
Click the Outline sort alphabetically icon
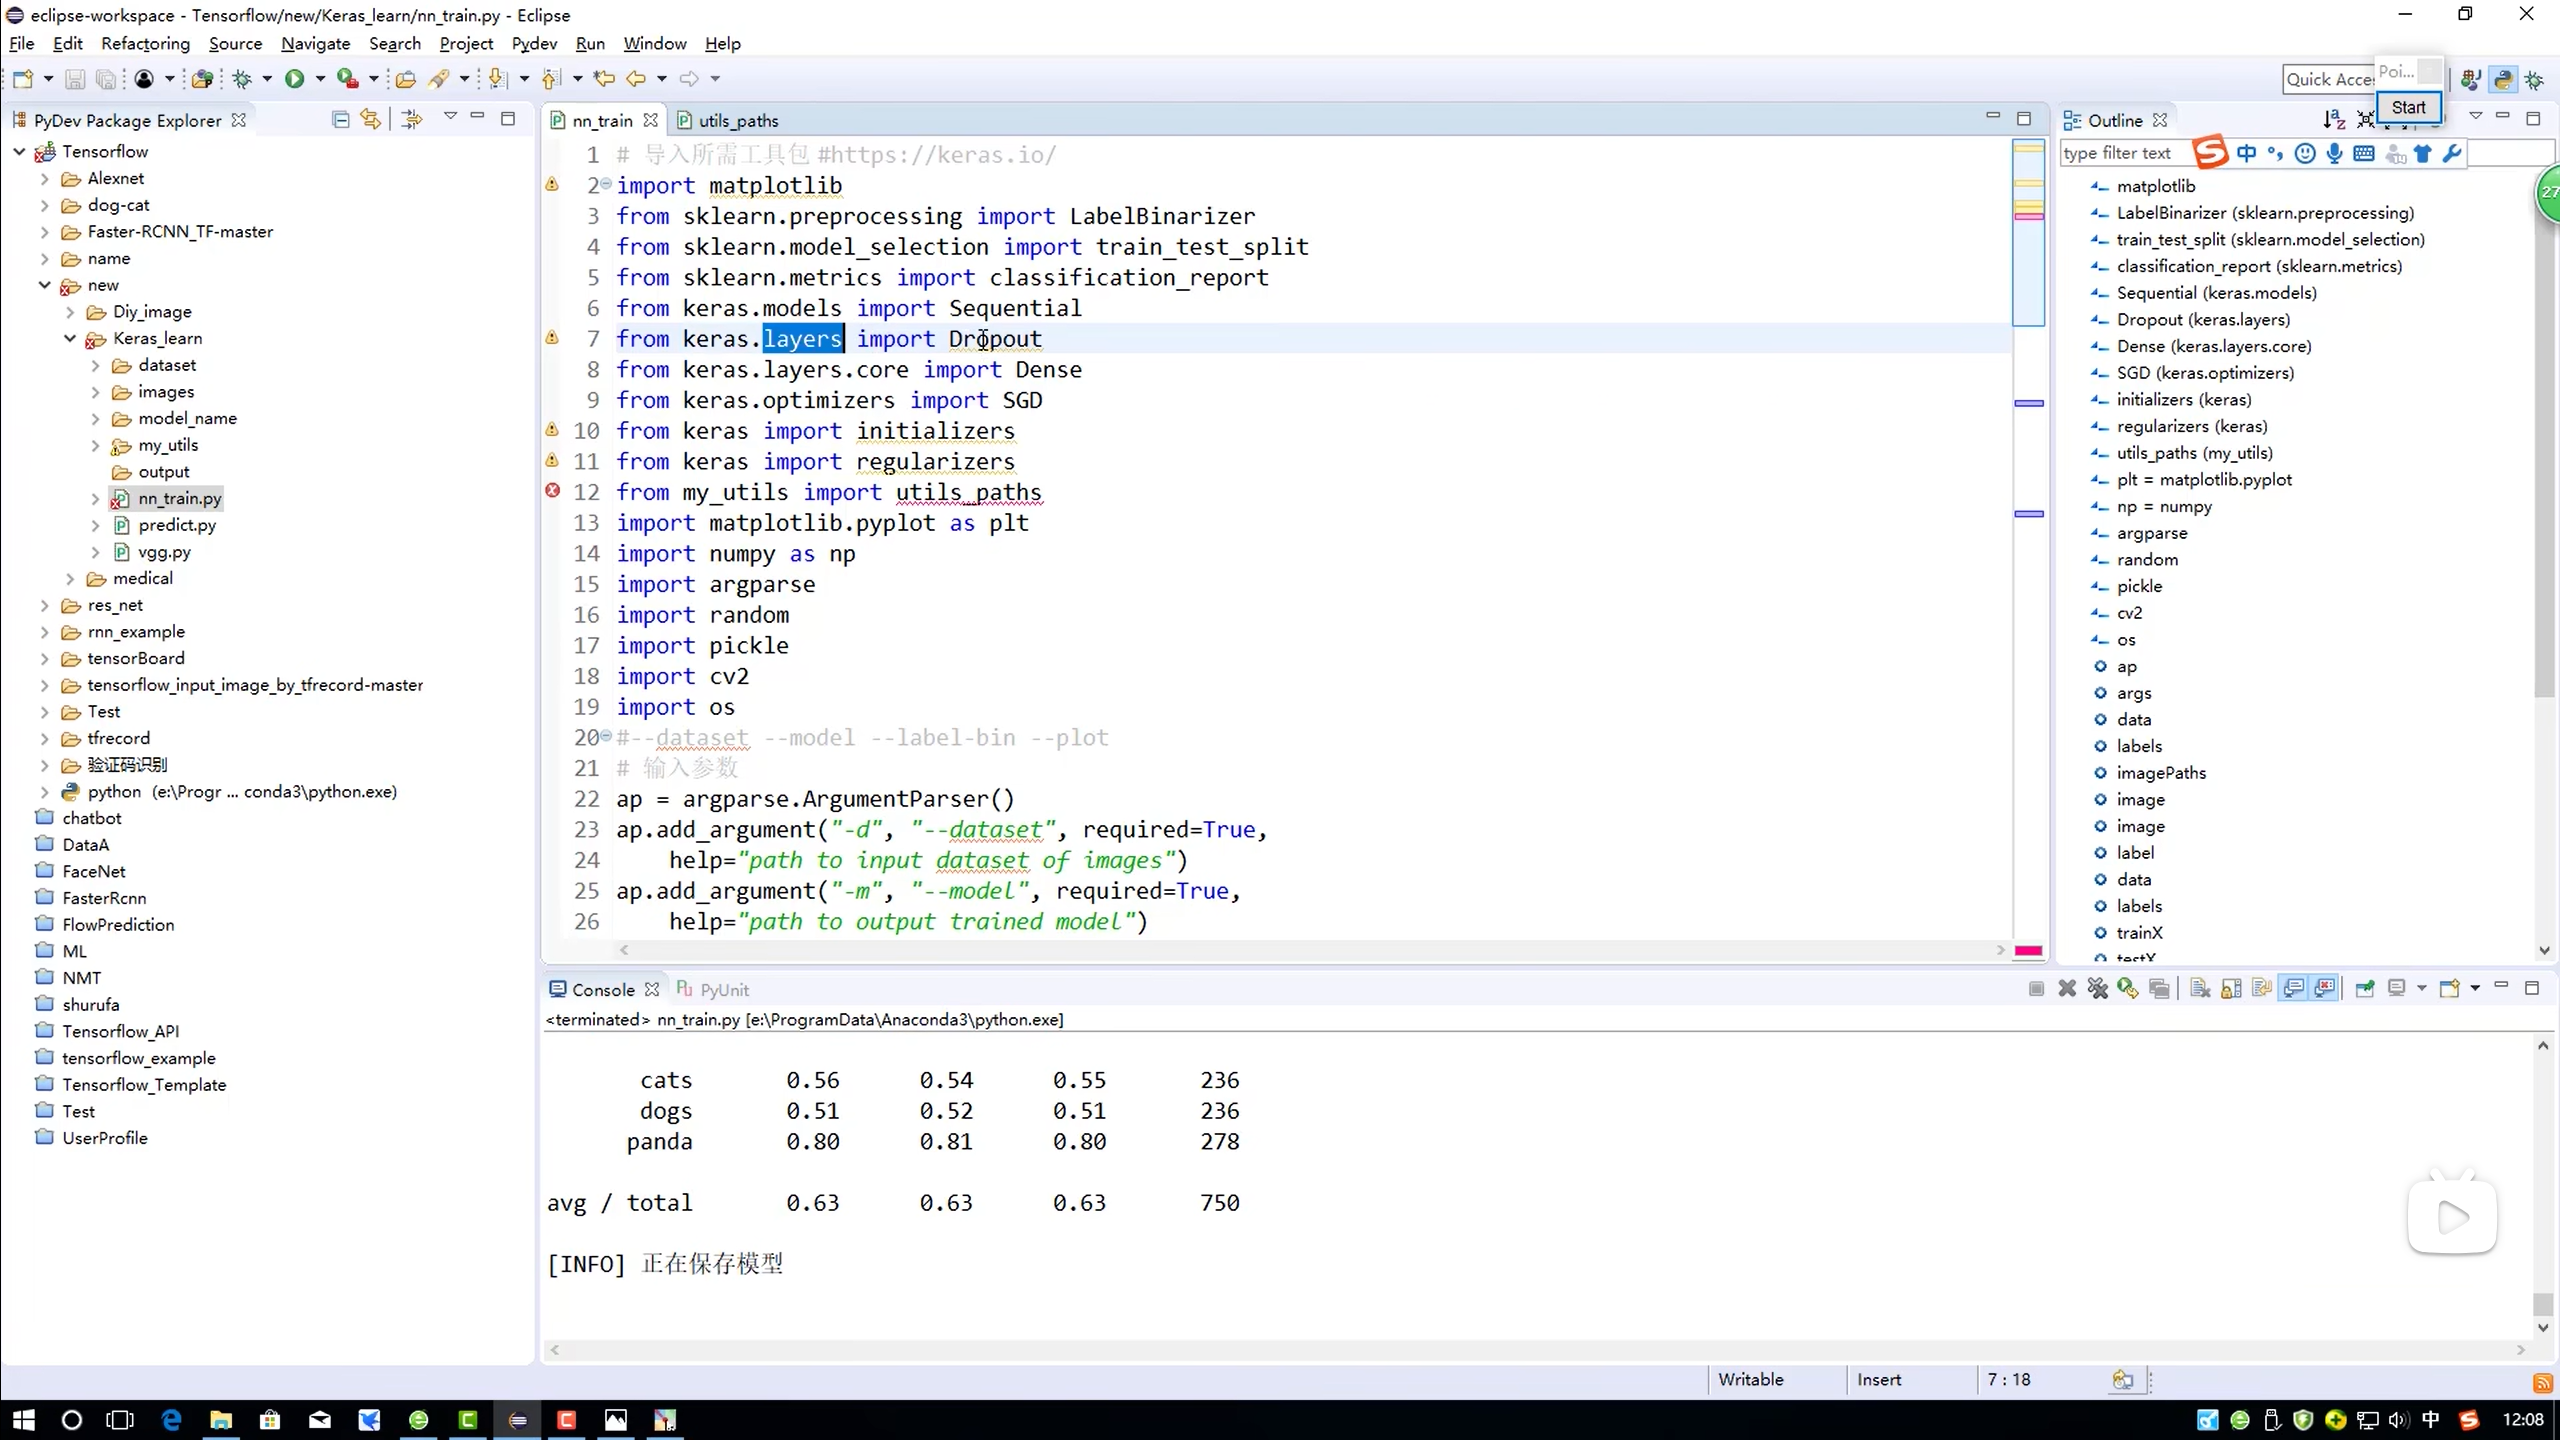pyautogui.click(x=2334, y=119)
